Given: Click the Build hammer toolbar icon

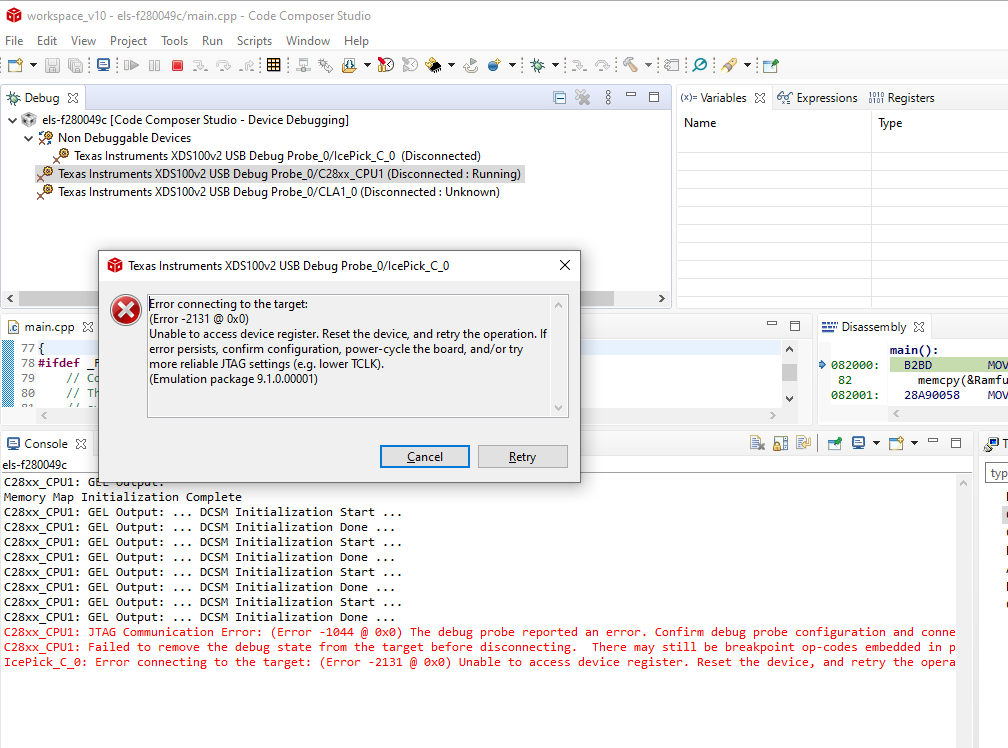Looking at the screenshot, I should tap(630, 65).
